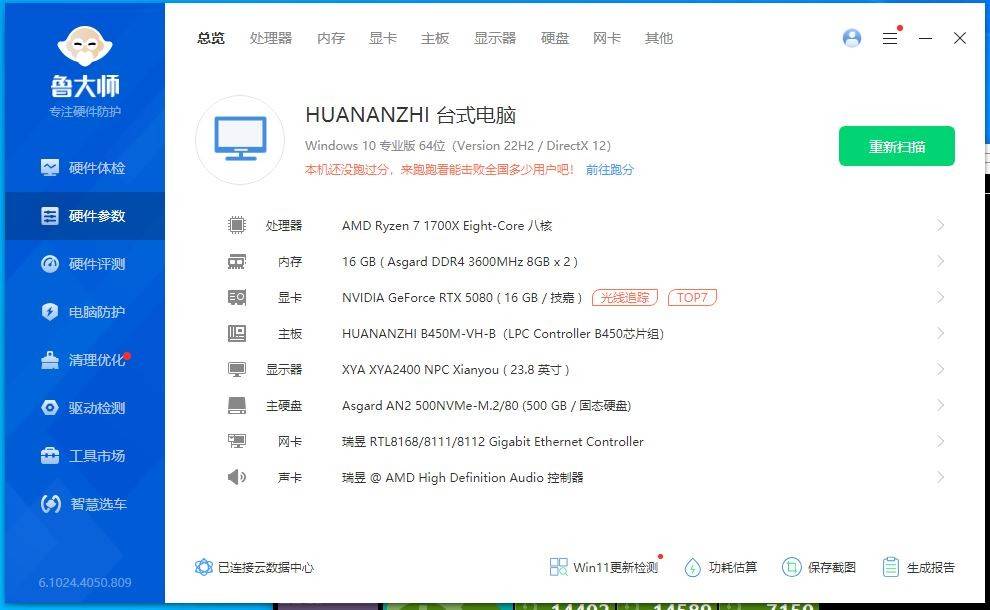Open the user account avatar
The height and width of the screenshot is (610, 990).
[851, 38]
